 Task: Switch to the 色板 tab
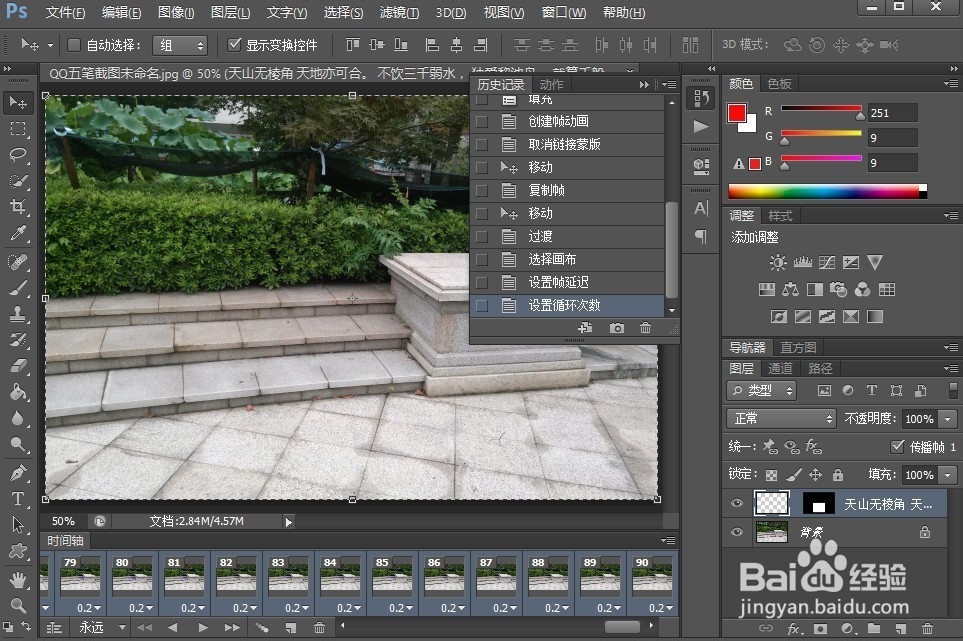coord(779,84)
